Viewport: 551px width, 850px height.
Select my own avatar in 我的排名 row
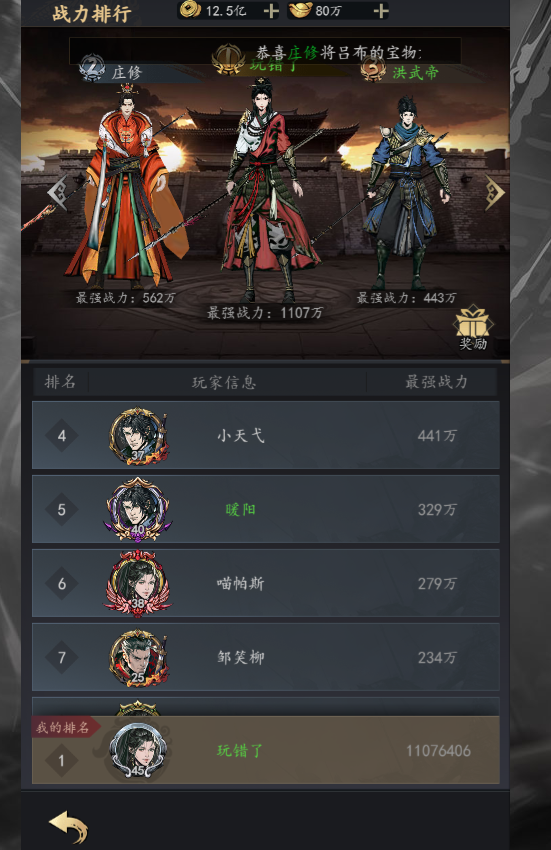pyautogui.click(x=138, y=751)
